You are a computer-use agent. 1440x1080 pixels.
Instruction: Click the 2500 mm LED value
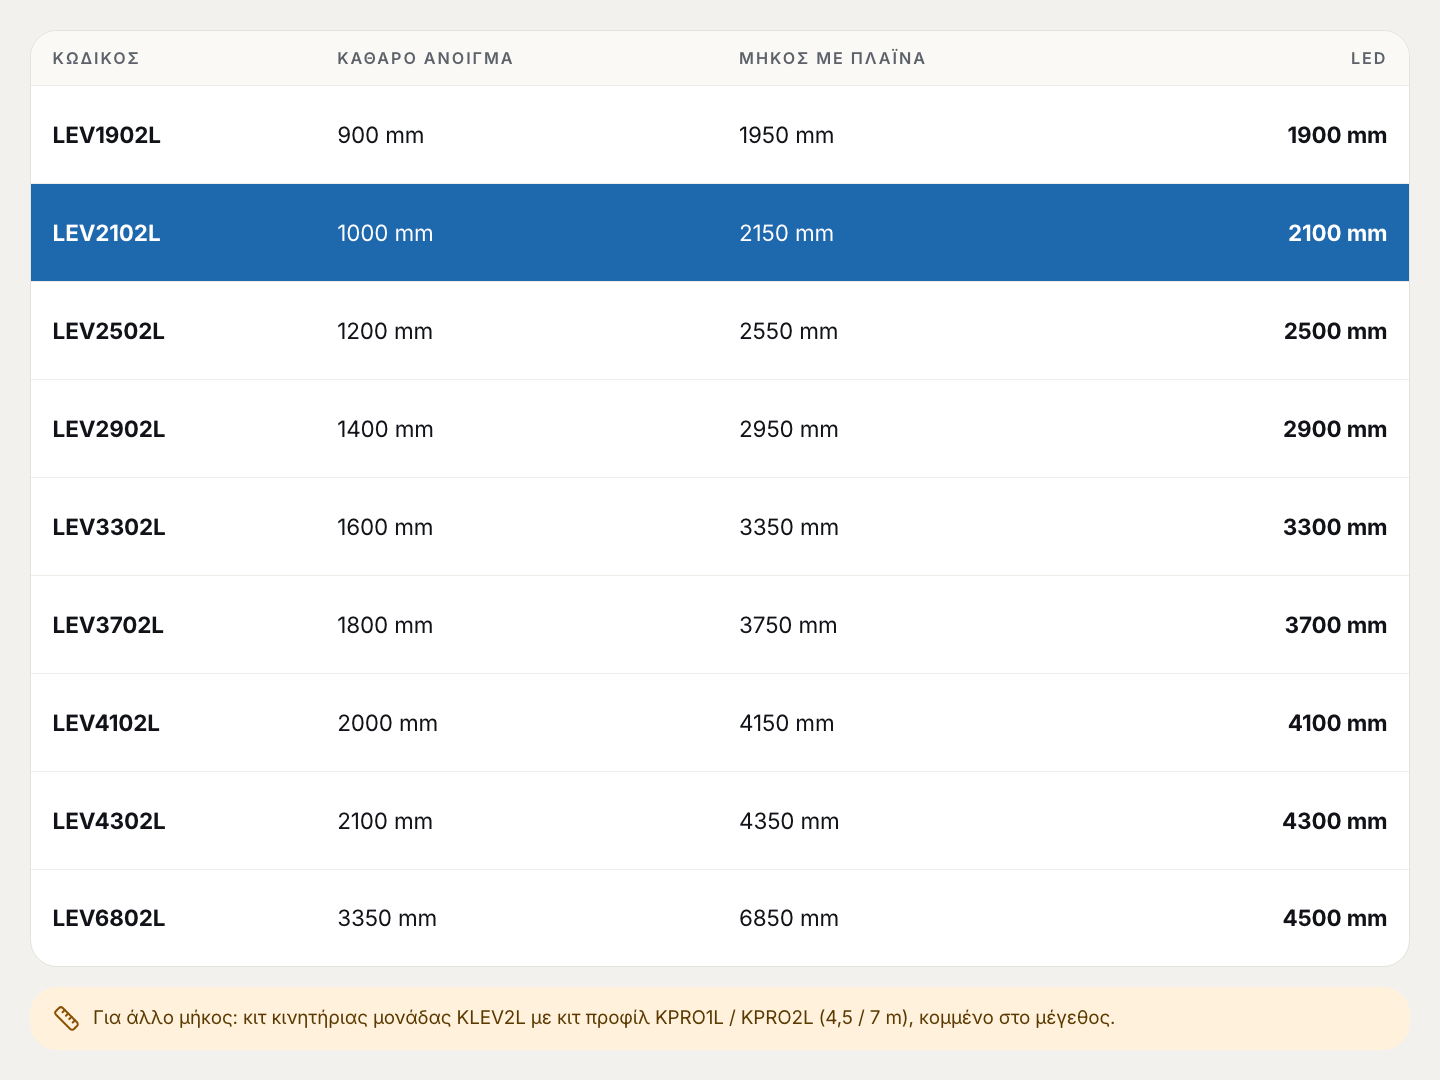[1335, 331]
